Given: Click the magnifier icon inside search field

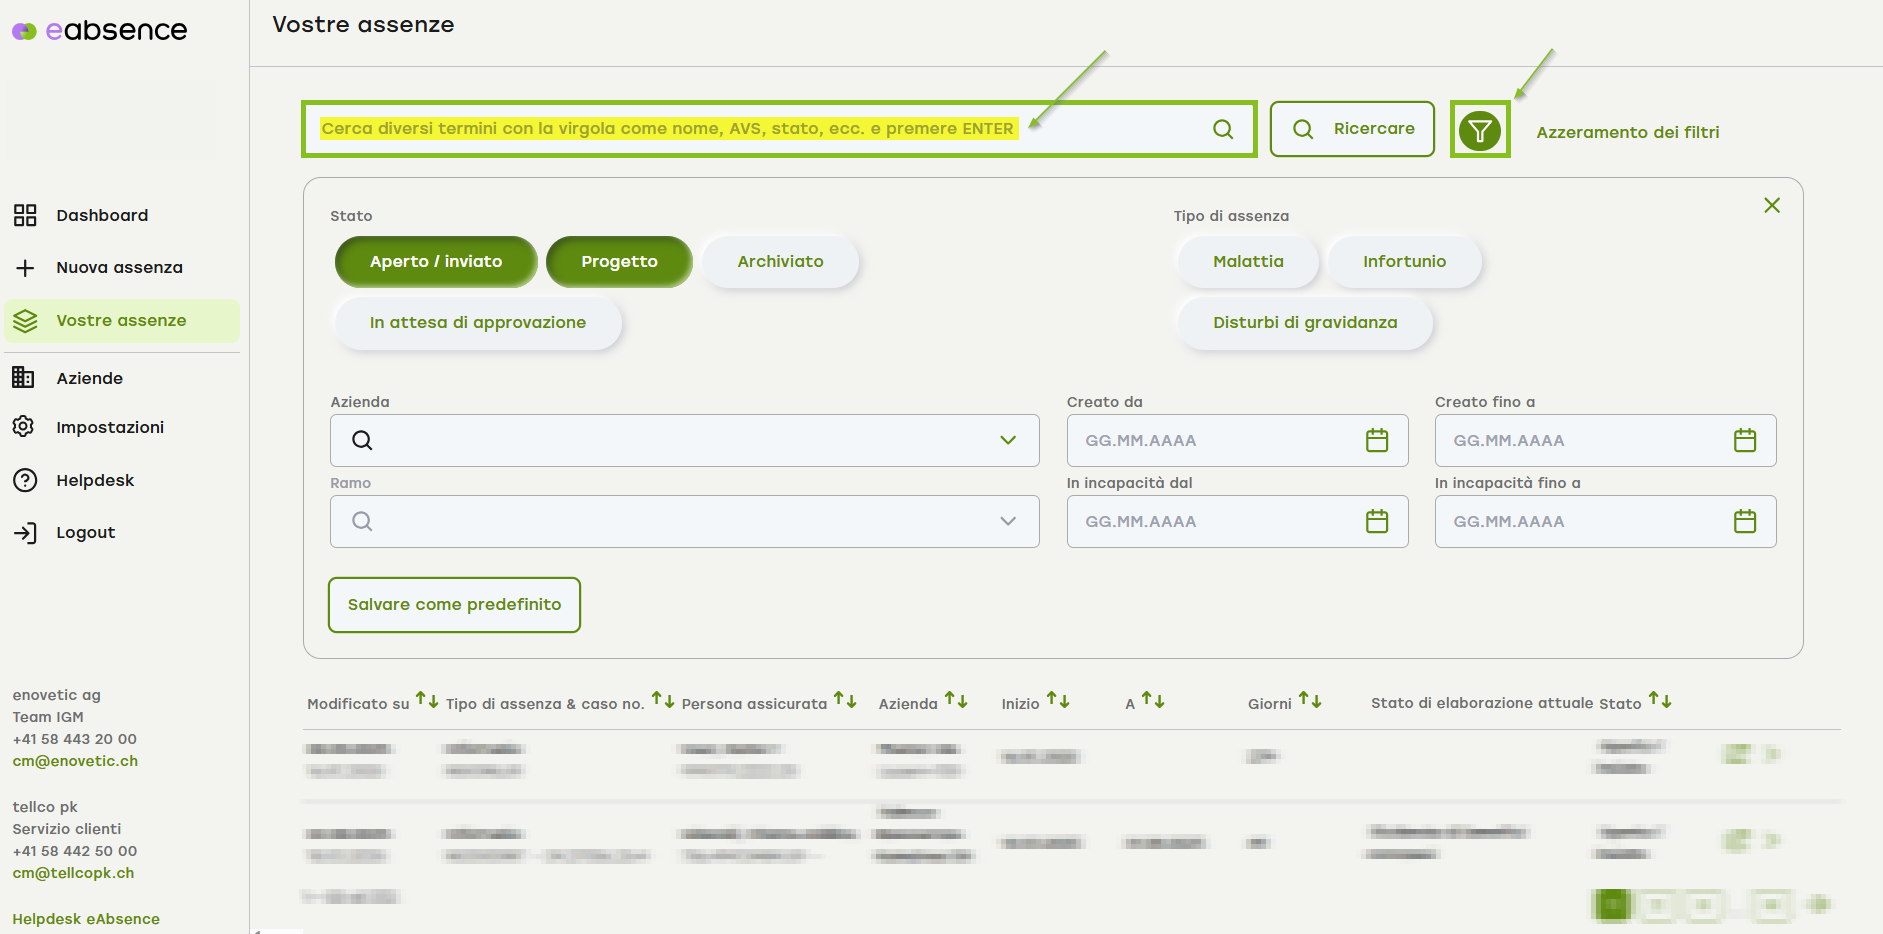Looking at the screenshot, I should tap(1222, 129).
